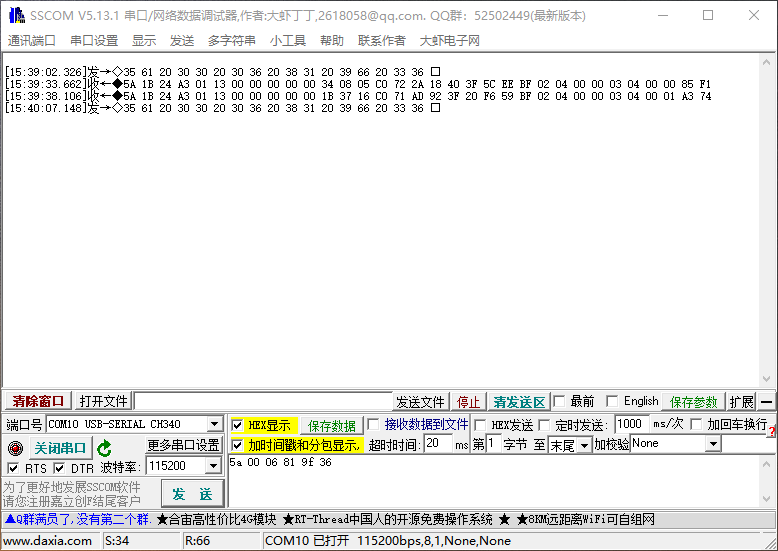Click the S:34 sent counter
Screen dimensions: 778x551
(117, 541)
